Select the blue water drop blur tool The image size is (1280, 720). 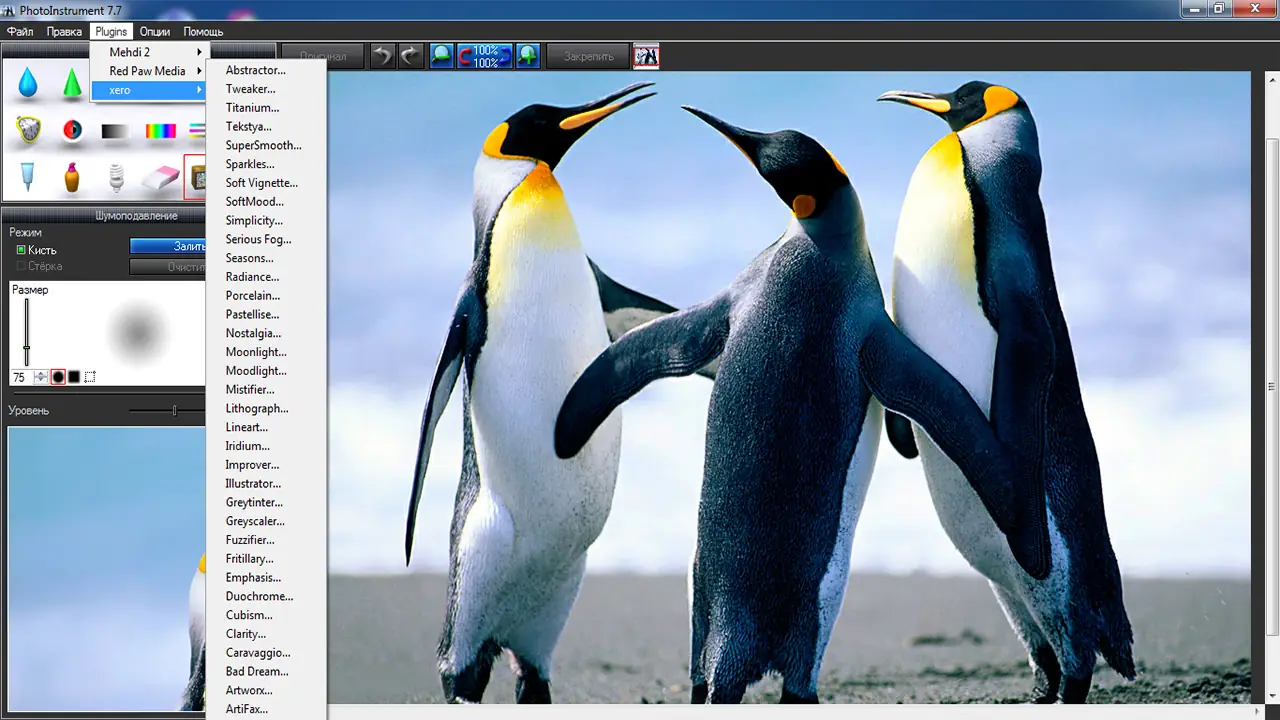[28, 83]
